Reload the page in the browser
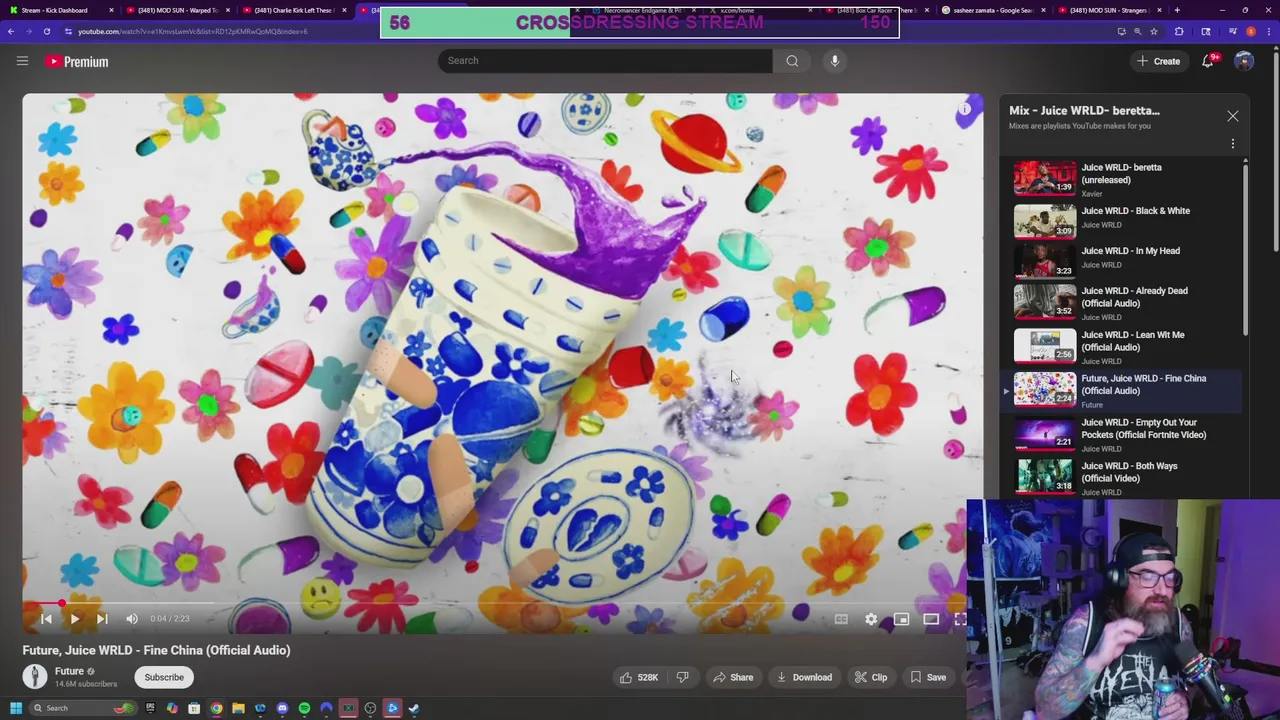Image resolution: width=1280 pixels, height=720 pixels. tap(47, 31)
